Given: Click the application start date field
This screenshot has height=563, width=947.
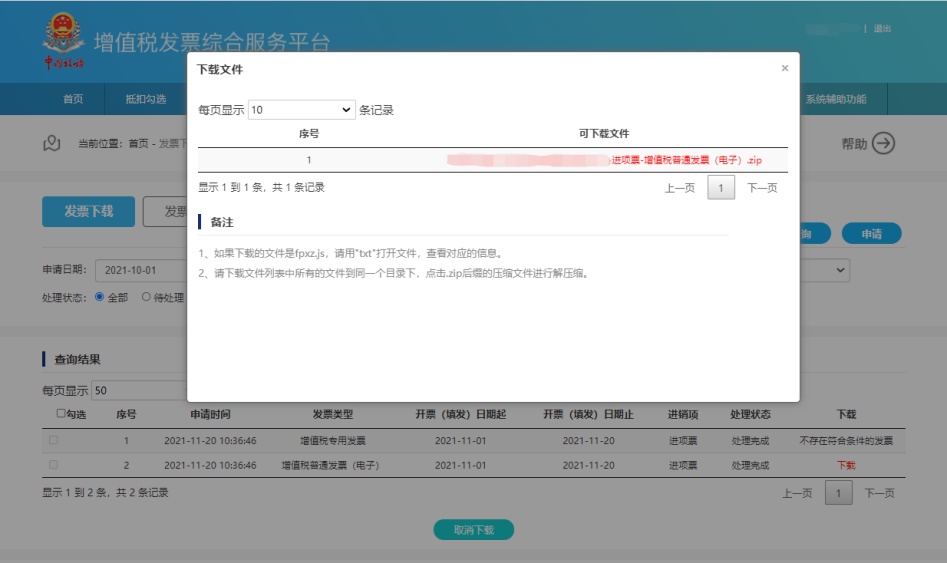Looking at the screenshot, I should (x=140, y=270).
